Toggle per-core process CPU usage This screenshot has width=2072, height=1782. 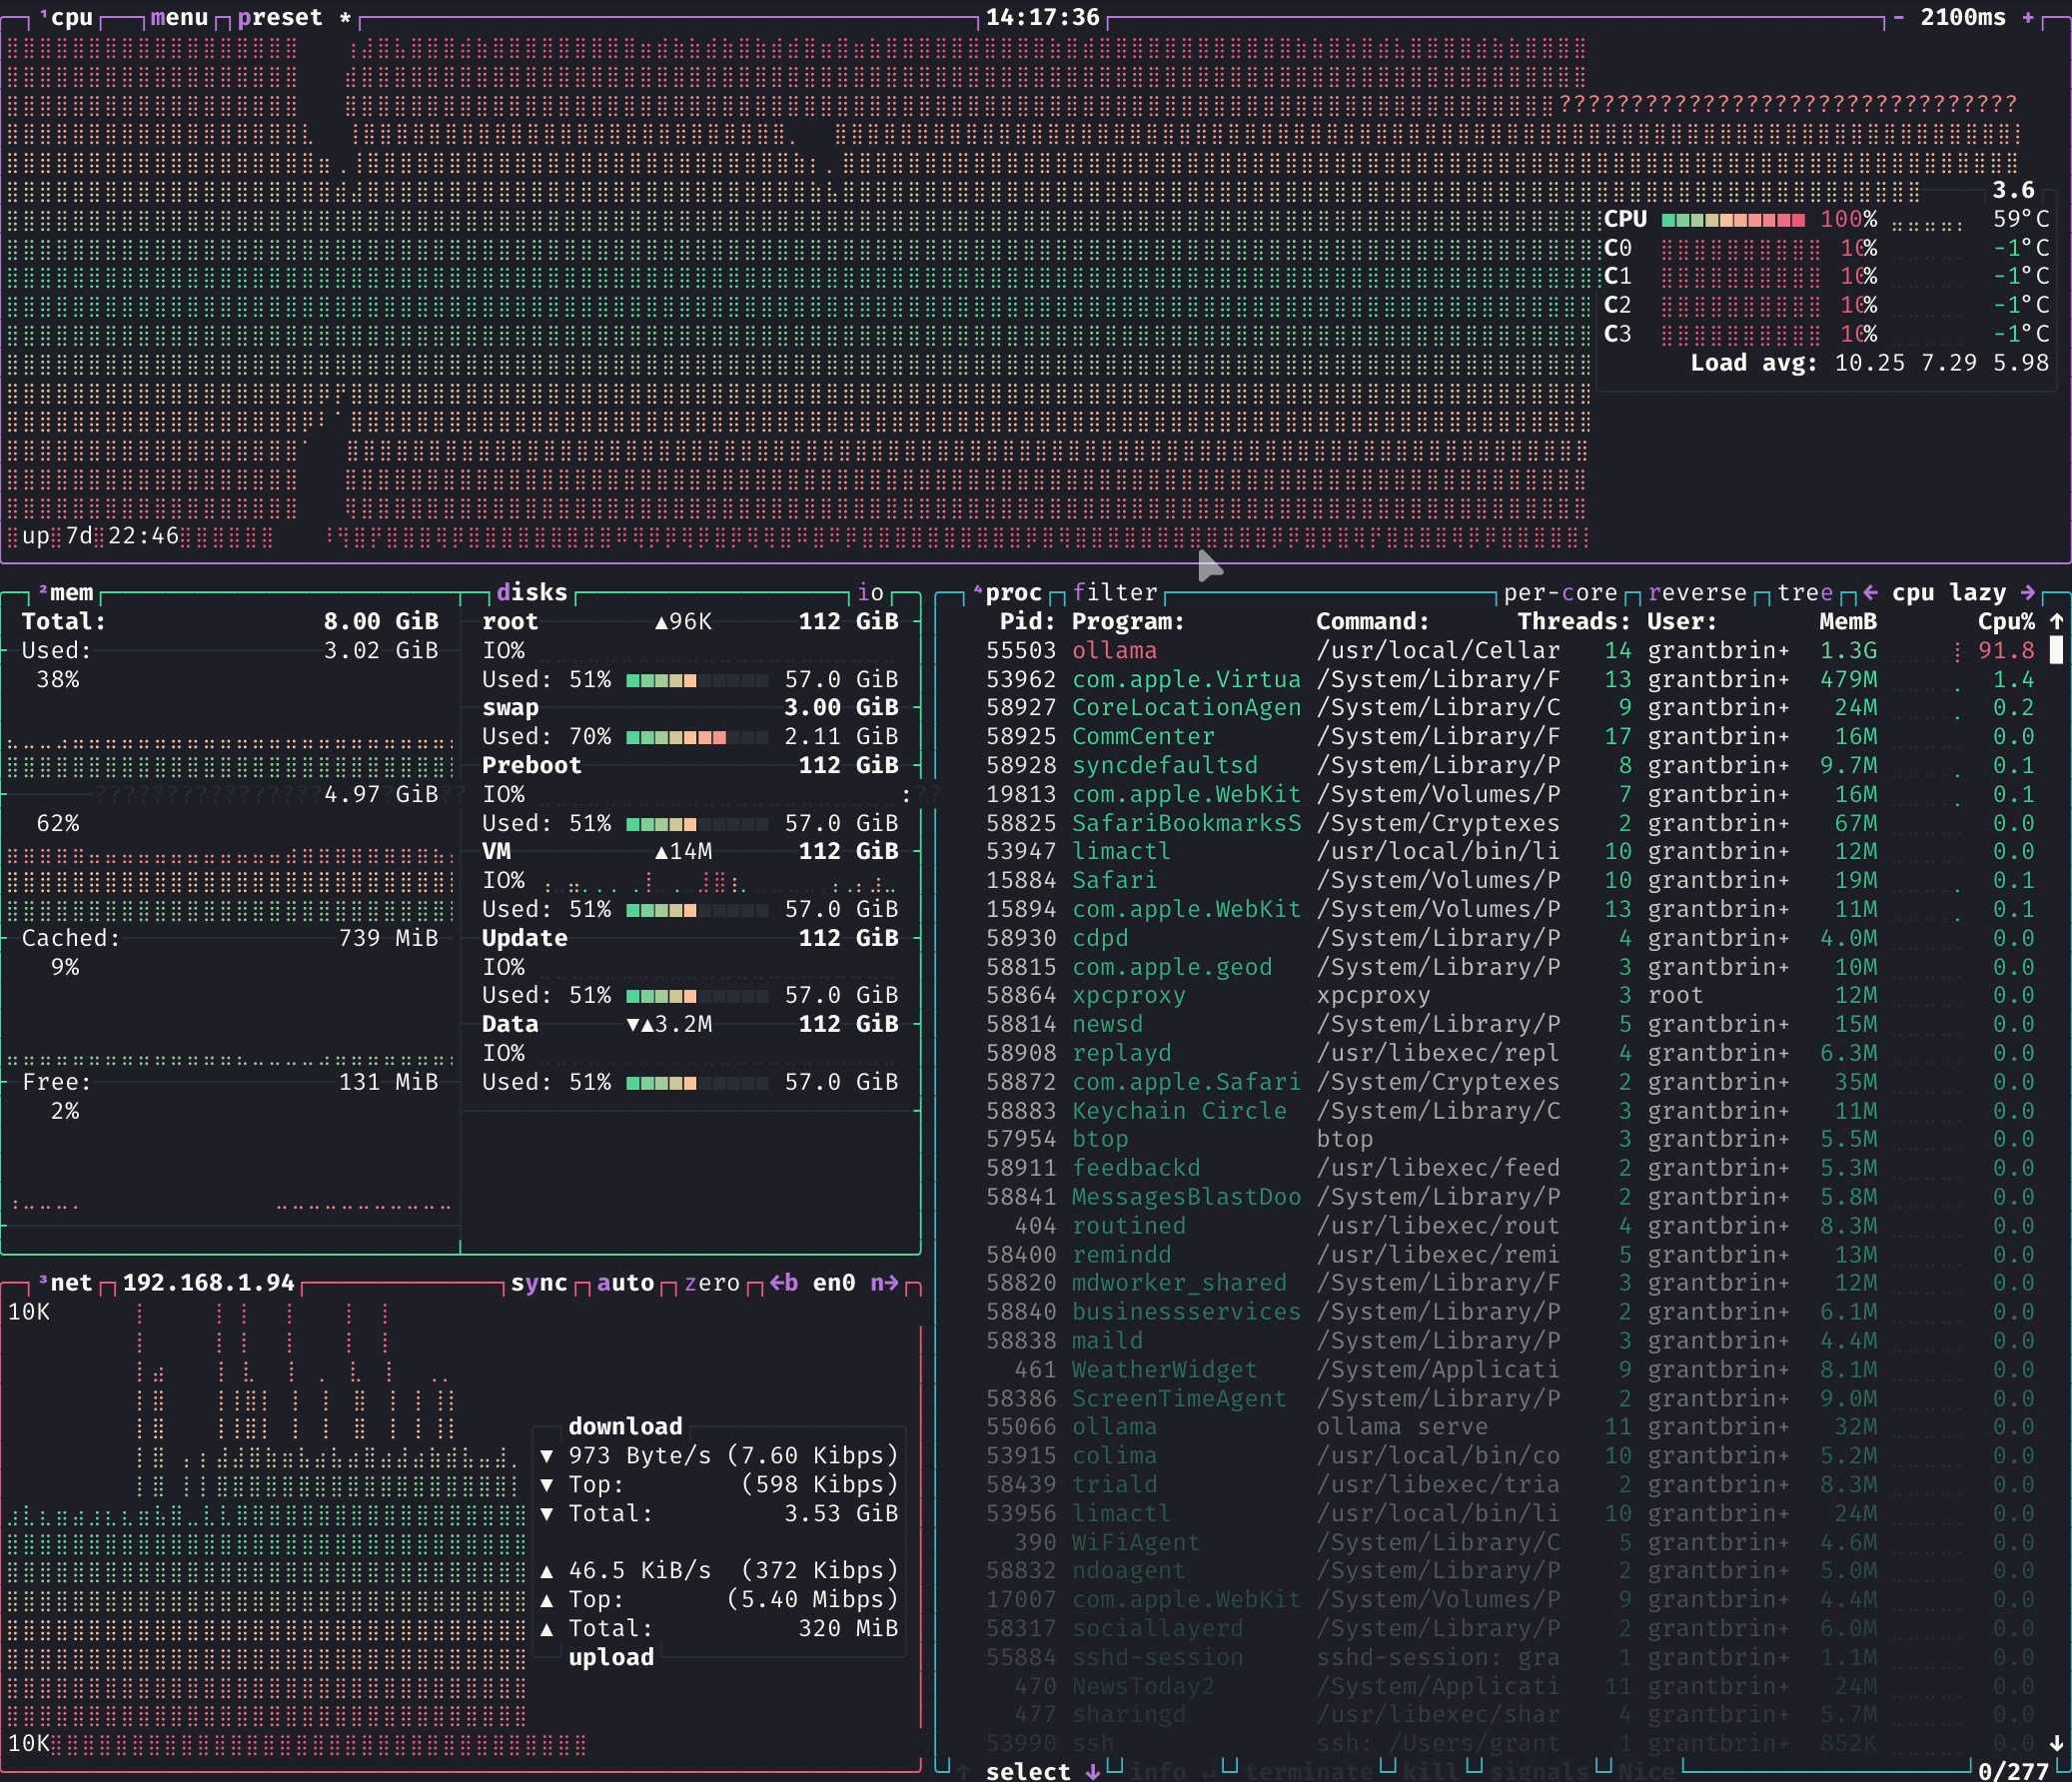point(1560,593)
